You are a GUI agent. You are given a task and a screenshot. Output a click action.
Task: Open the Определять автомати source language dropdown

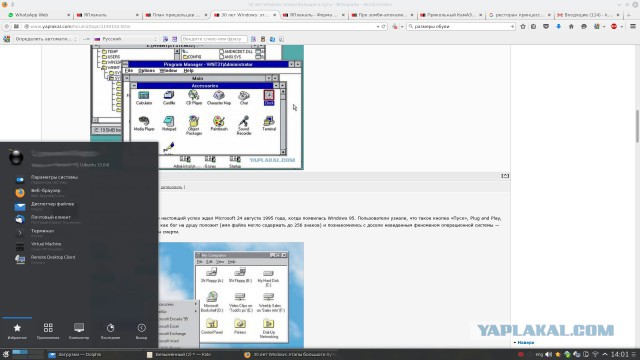(x=45, y=39)
